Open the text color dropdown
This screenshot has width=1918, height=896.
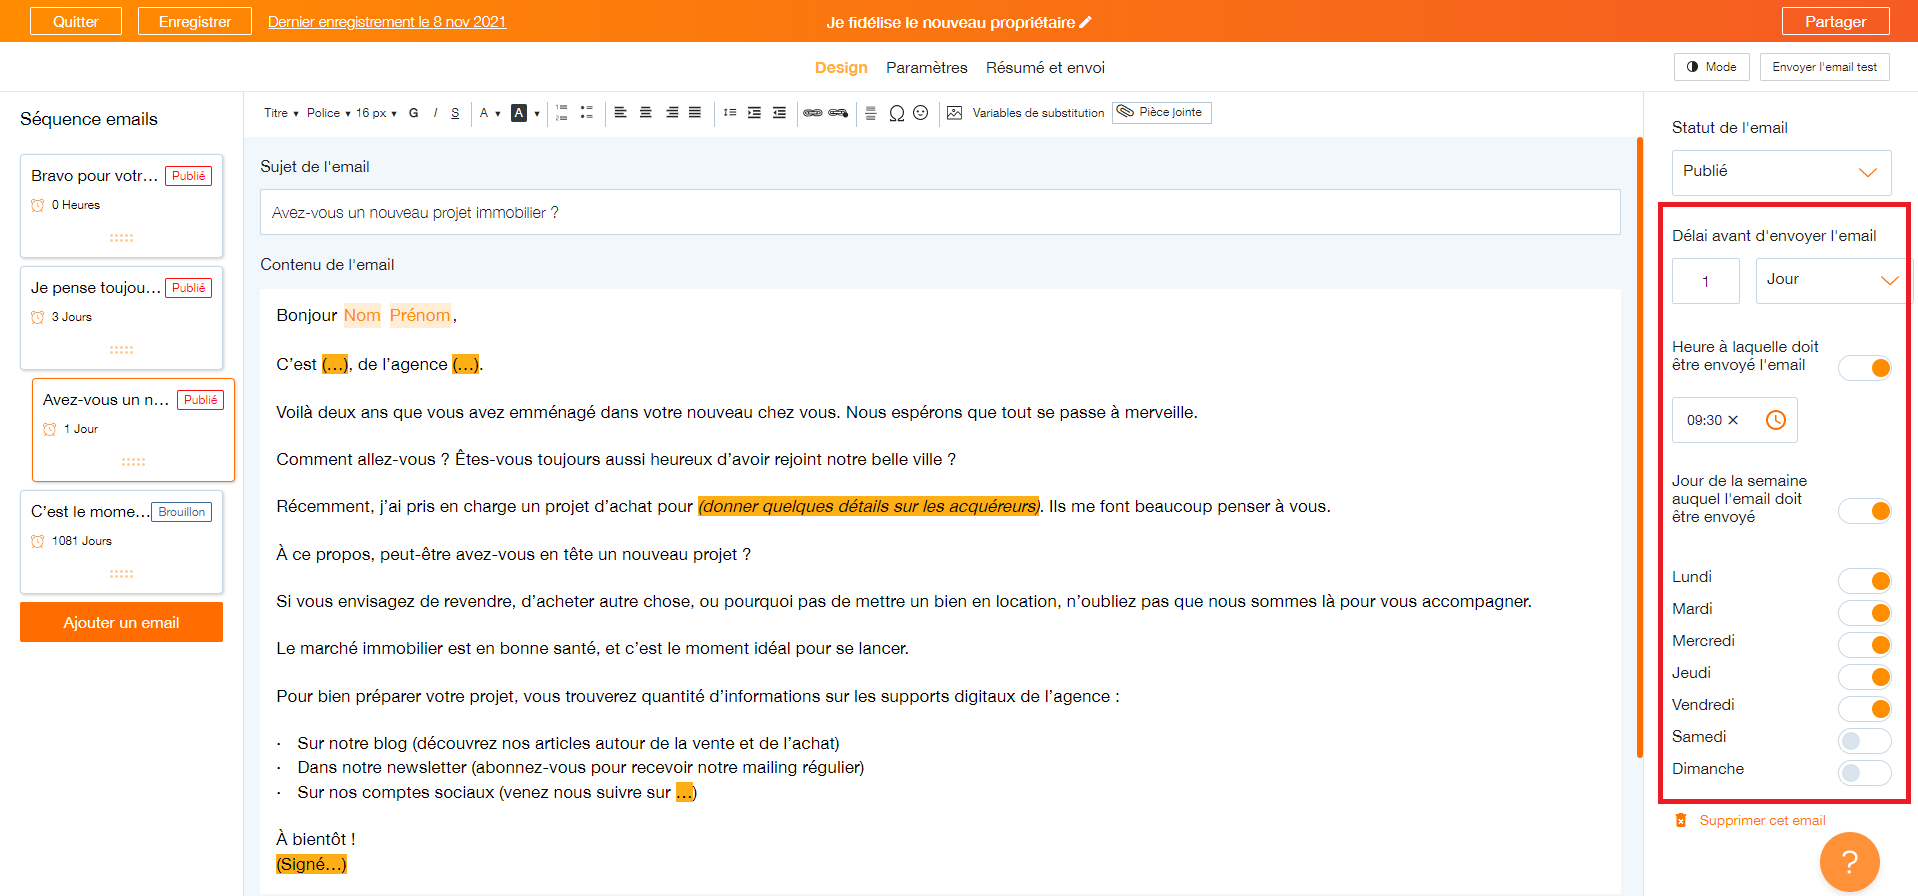(490, 113)
